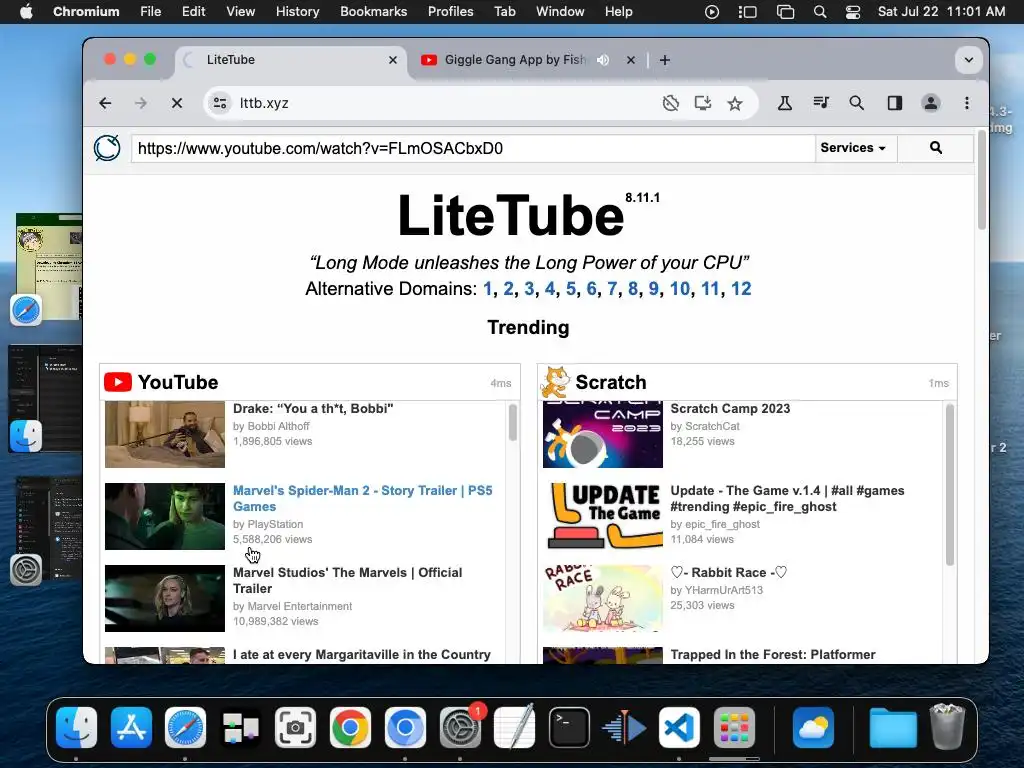Open the File menu

coord(150,12)
